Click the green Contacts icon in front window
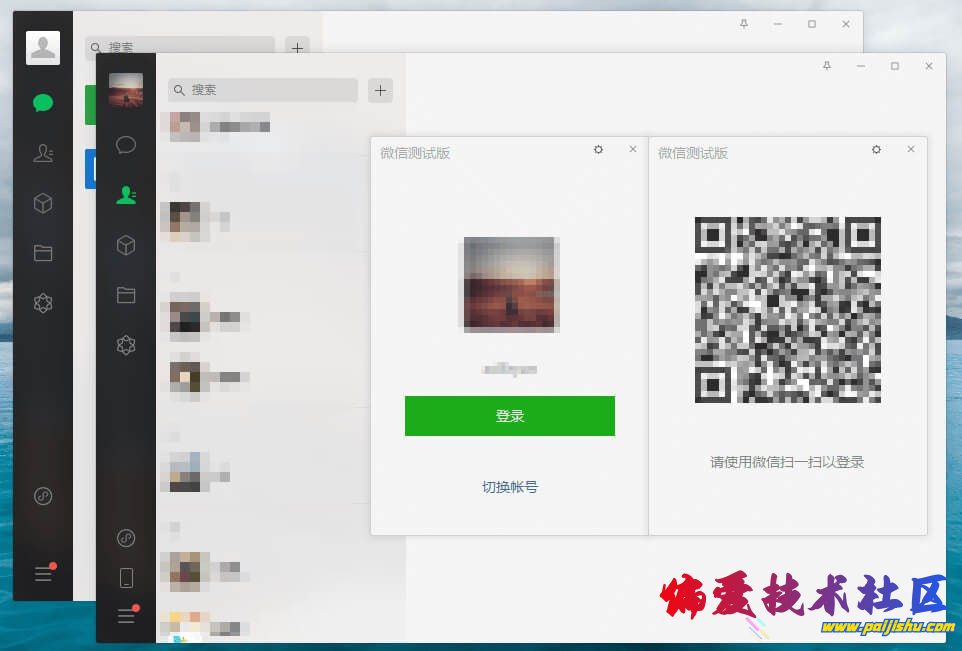 (x=126, y=195)
